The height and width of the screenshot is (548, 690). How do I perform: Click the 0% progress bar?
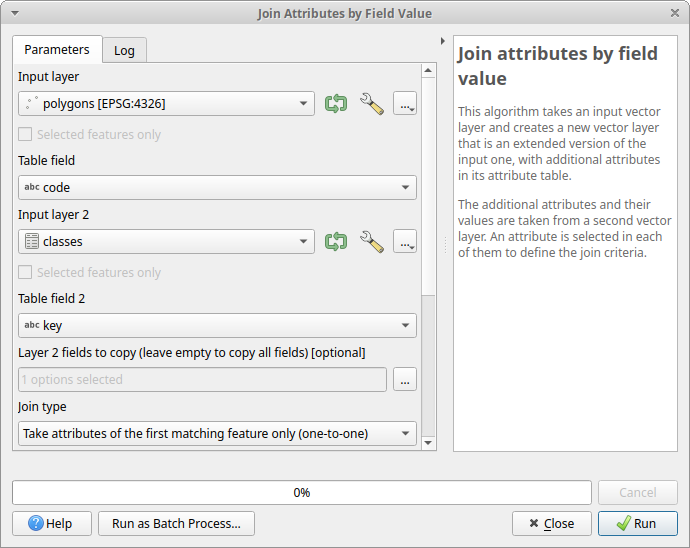point(301,492)
